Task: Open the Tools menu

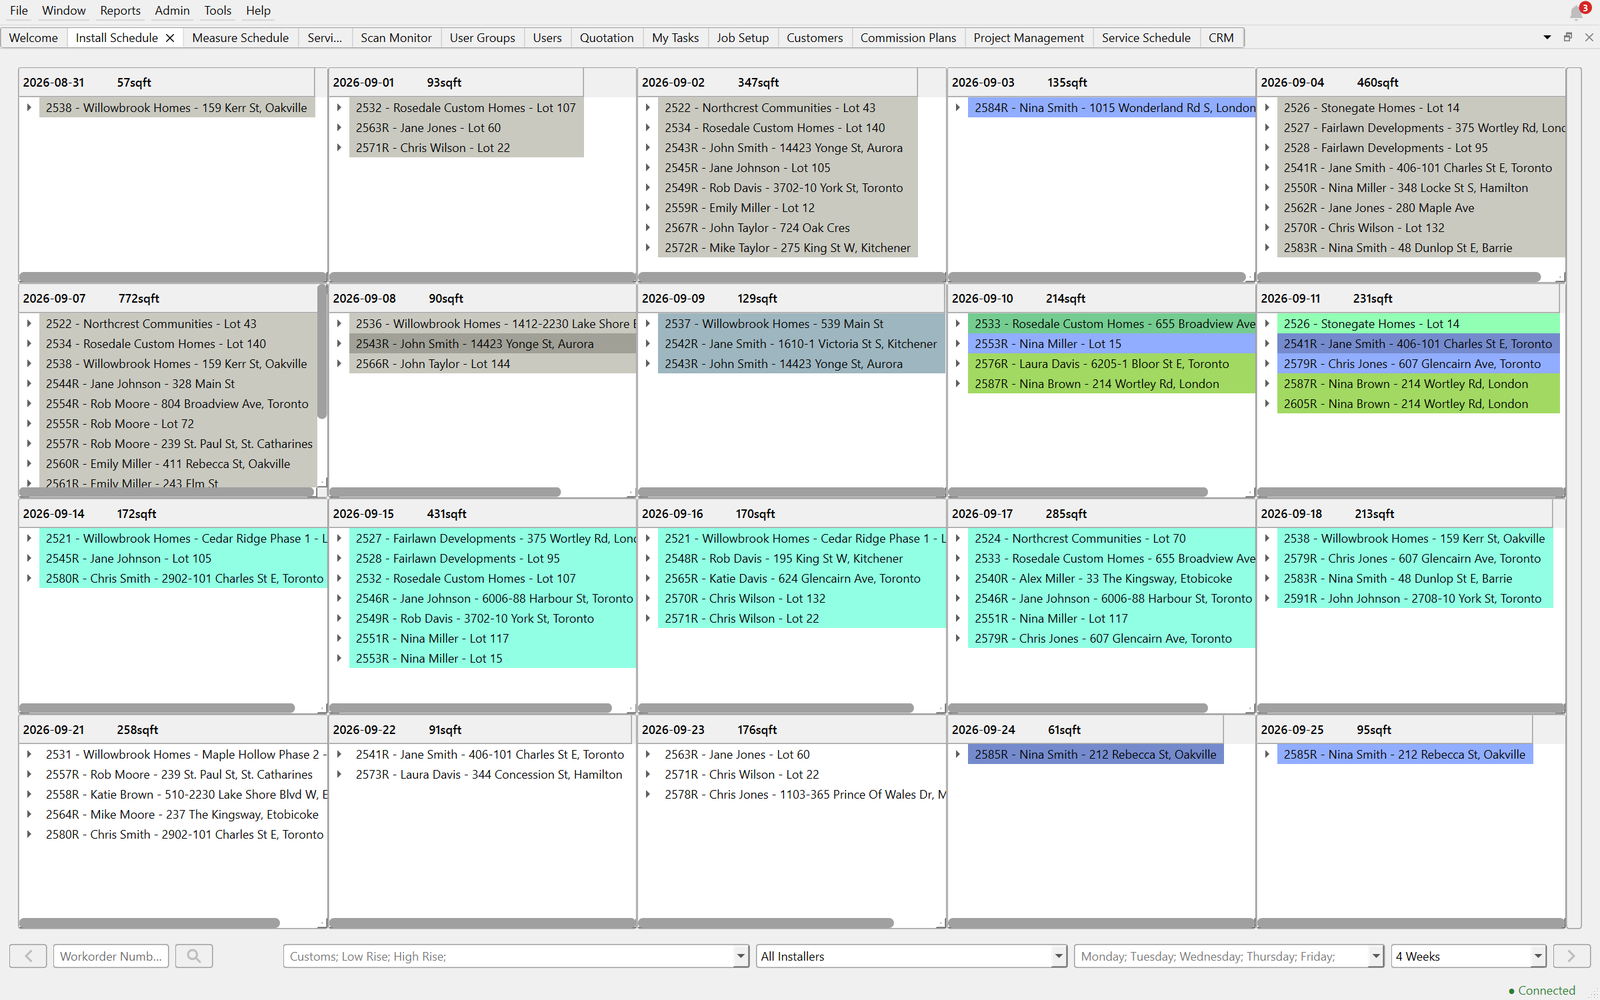Action: [218, 11]
